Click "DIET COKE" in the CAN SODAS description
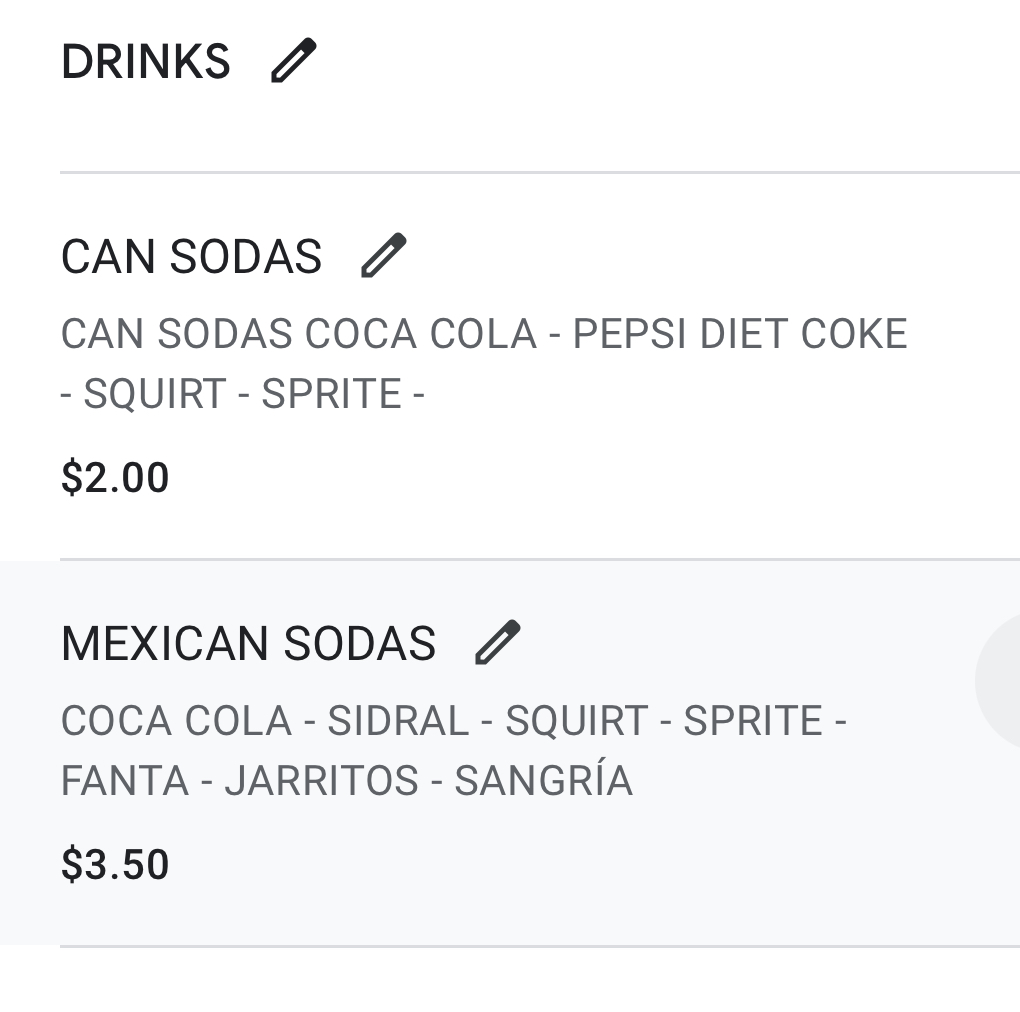Screen dimensions: 1020x1012 click(803, 334)
